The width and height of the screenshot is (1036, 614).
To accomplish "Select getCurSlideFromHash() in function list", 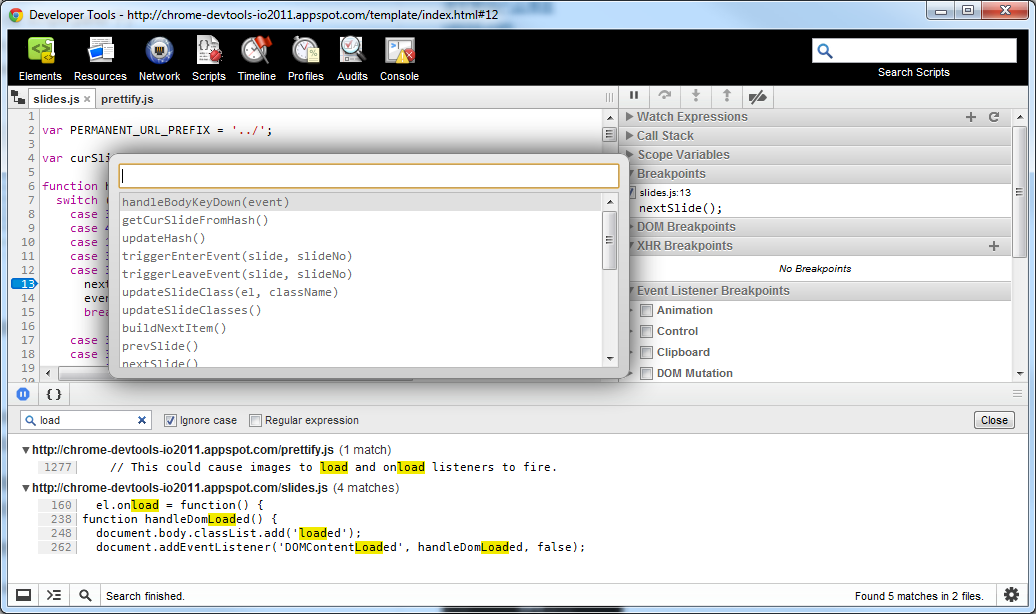I will [x=360, y=220].
